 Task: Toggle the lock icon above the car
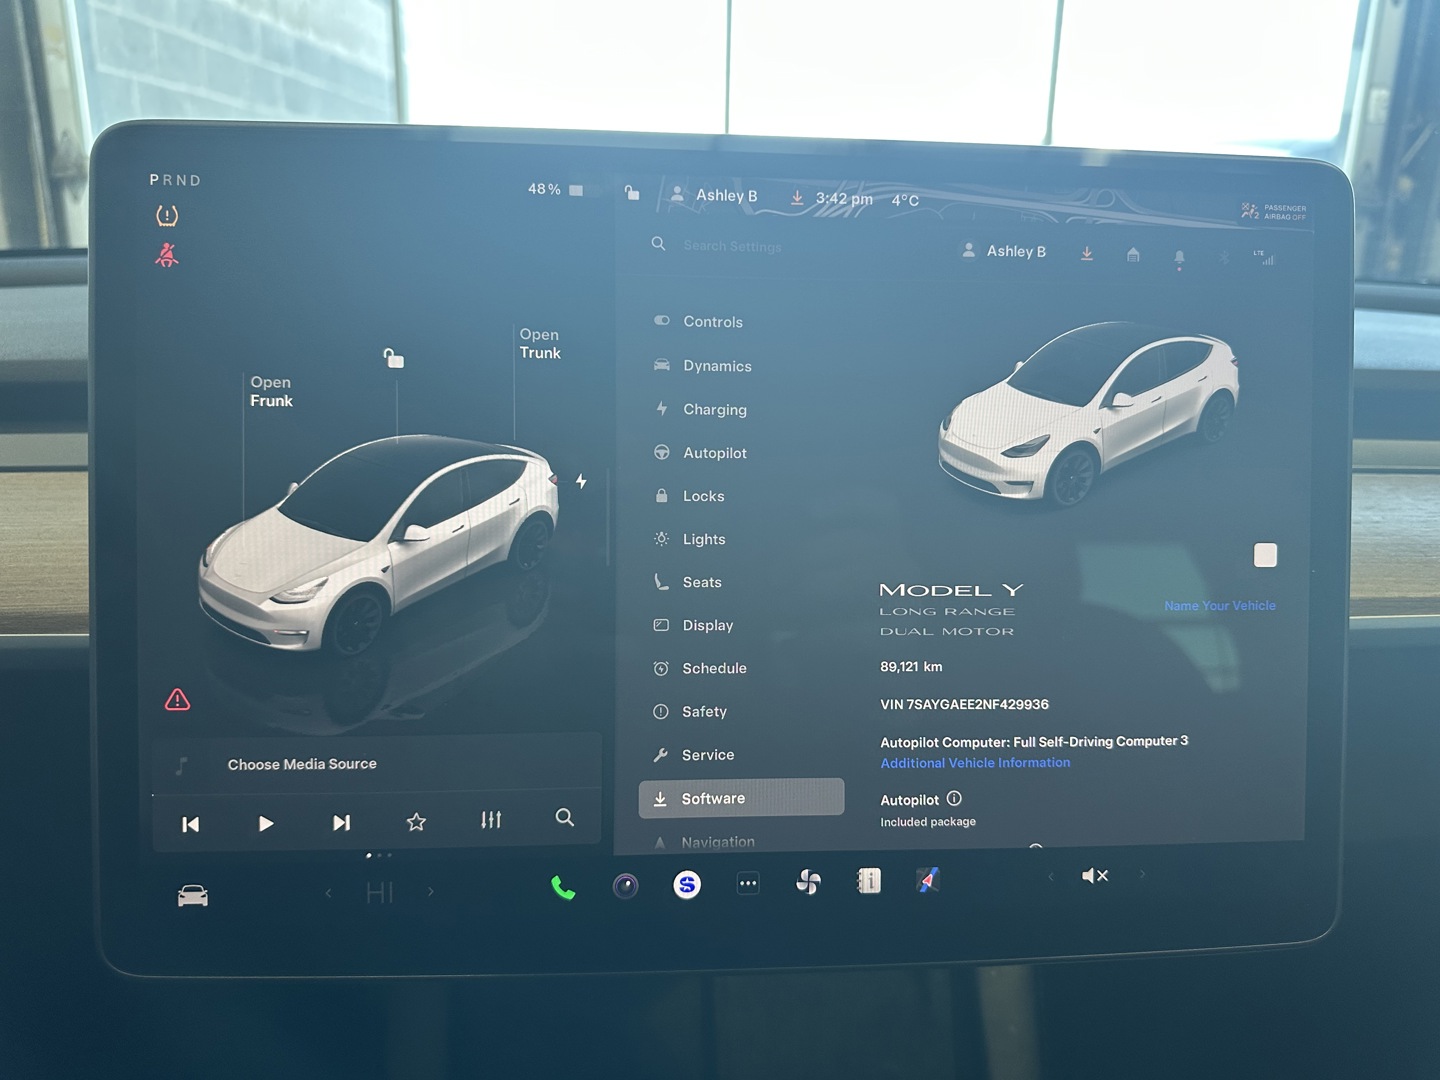point(394,358)
